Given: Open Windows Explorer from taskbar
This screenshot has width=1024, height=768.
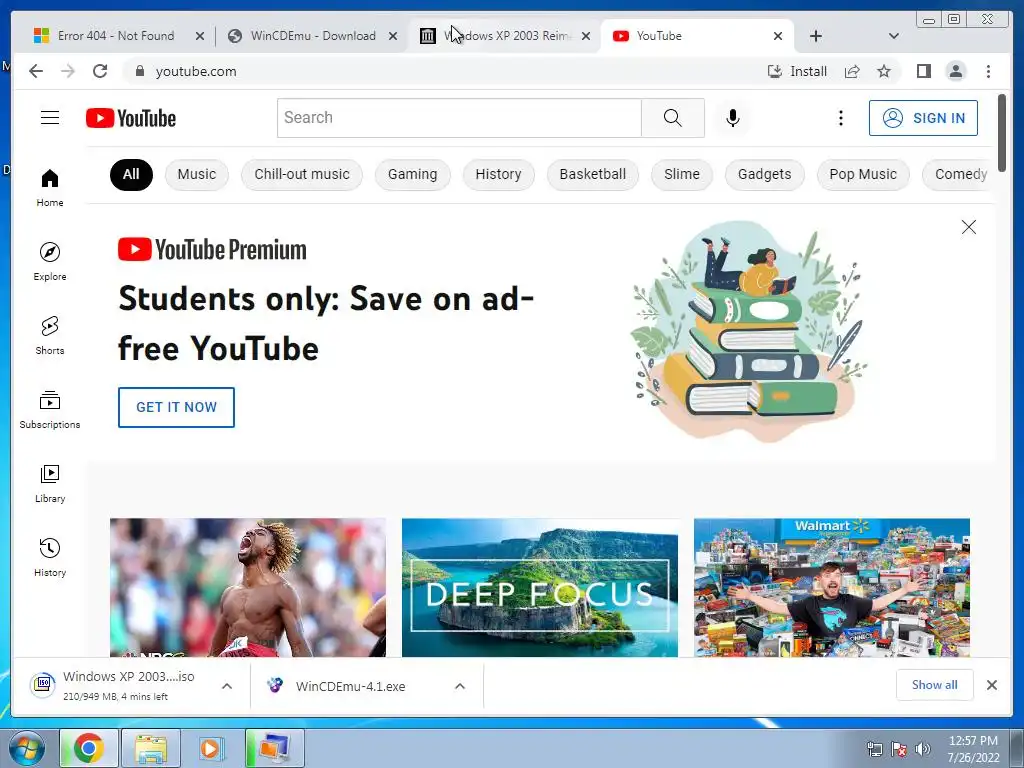Looking at the screenshot, I should [151, 748].
